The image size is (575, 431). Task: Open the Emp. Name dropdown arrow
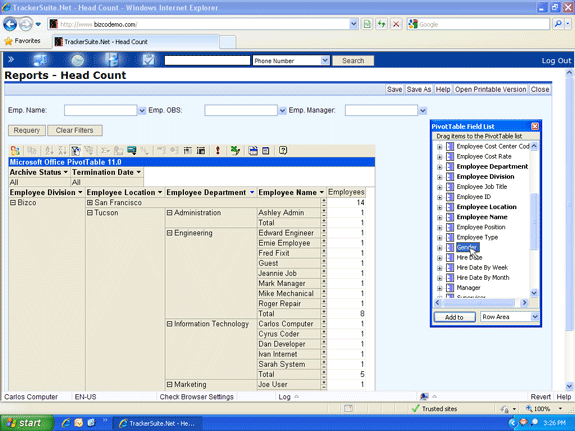pyautogui.click(x=142, y=110)
